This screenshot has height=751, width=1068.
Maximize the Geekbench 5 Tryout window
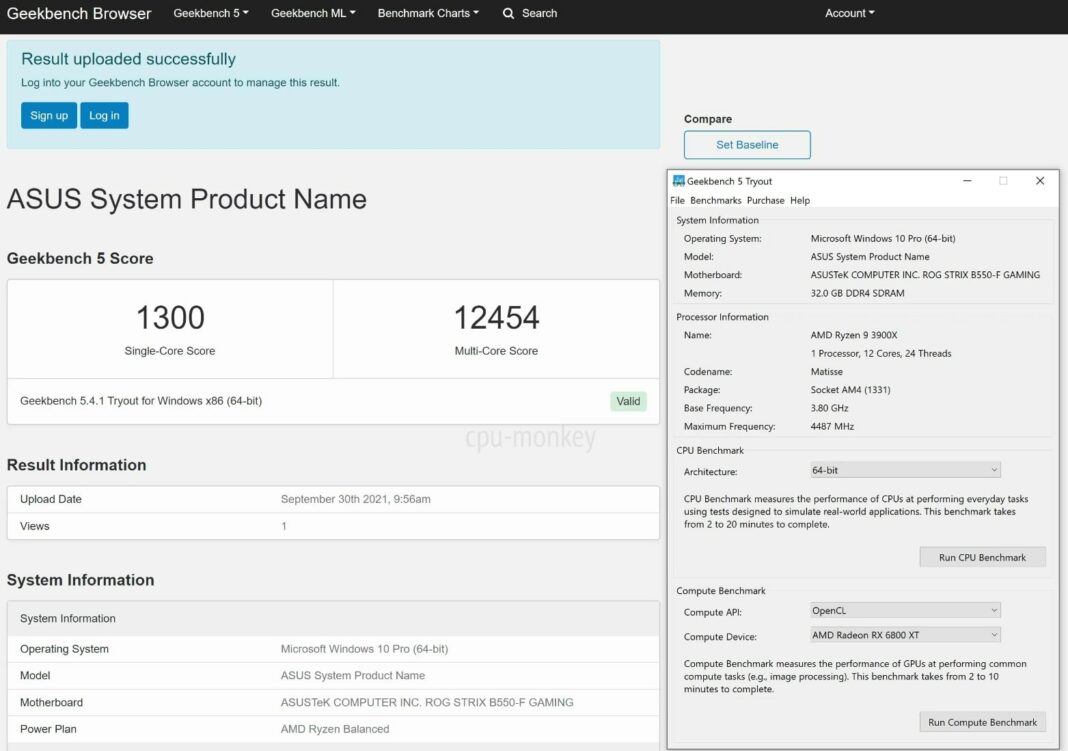coord(1003,181)
